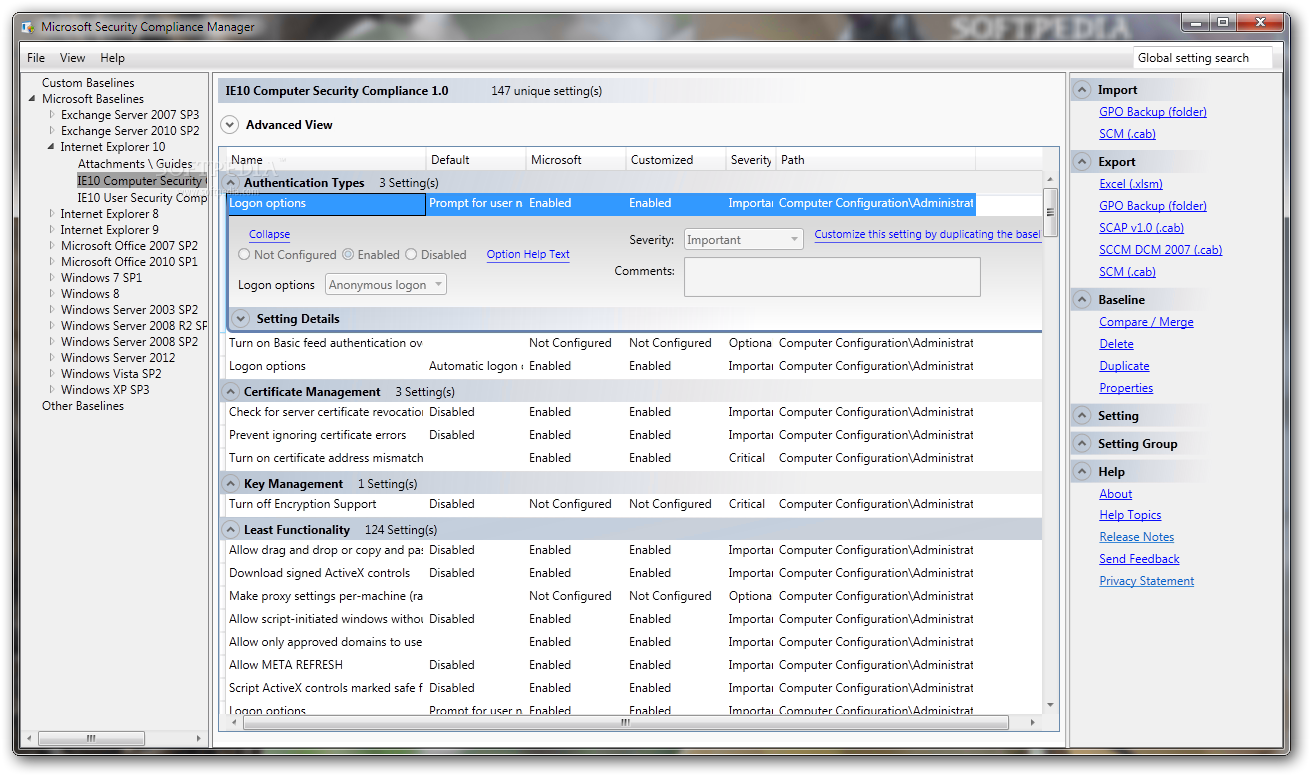Screen dimensions: 1311x776
Task: Click Customize this setting by duplicating link
Action: click(927, 235)
